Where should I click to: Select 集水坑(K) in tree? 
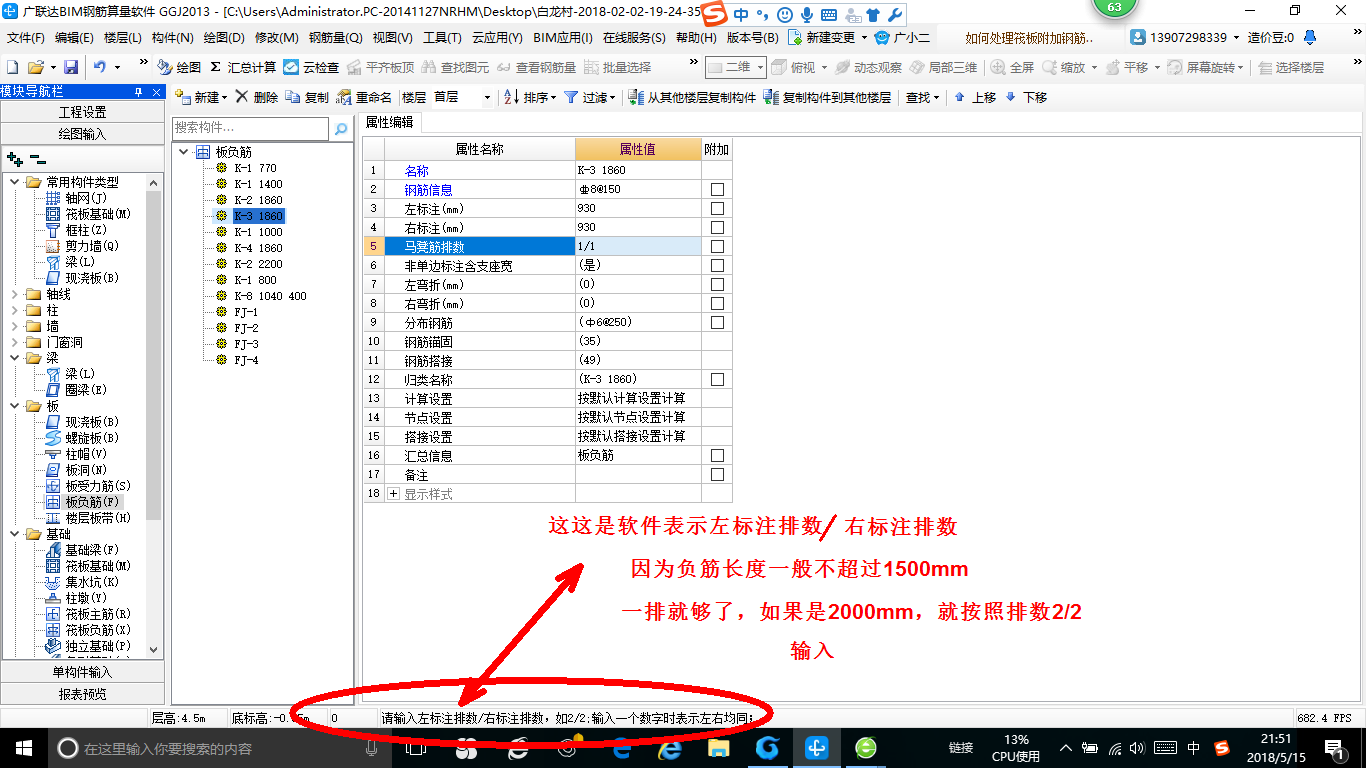point(92,582)
